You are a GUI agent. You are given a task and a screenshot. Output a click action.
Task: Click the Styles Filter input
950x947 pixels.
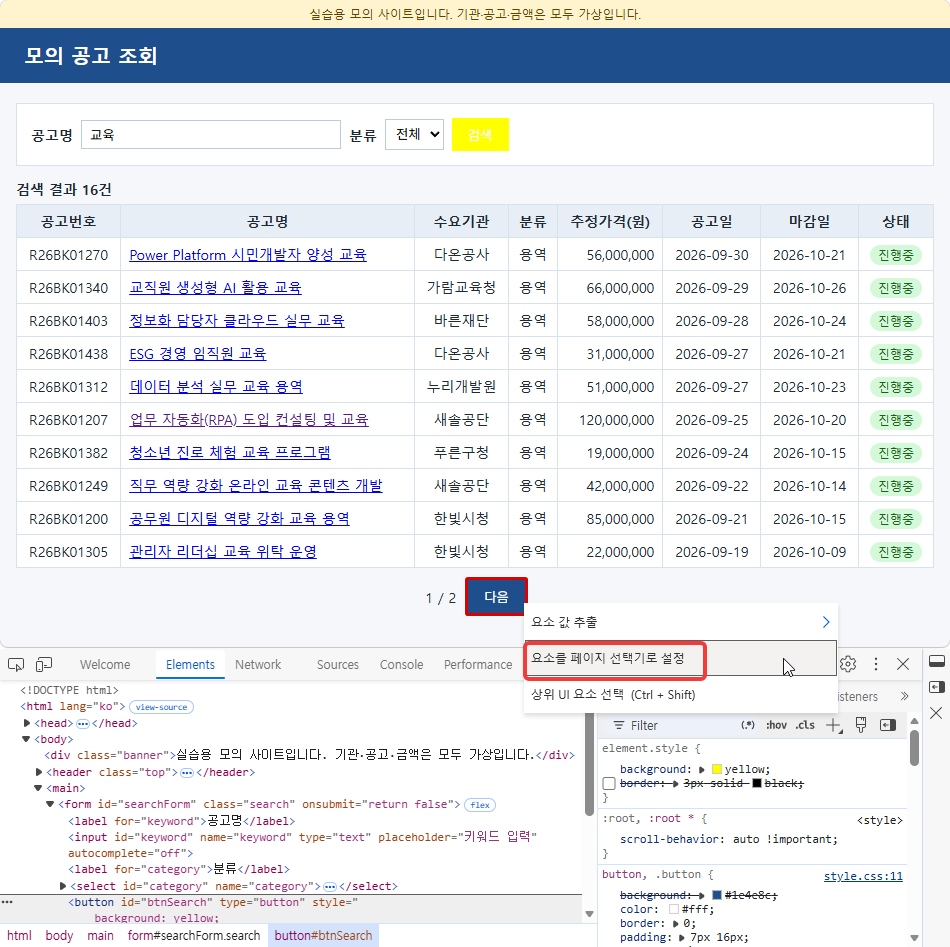(673, 725)
